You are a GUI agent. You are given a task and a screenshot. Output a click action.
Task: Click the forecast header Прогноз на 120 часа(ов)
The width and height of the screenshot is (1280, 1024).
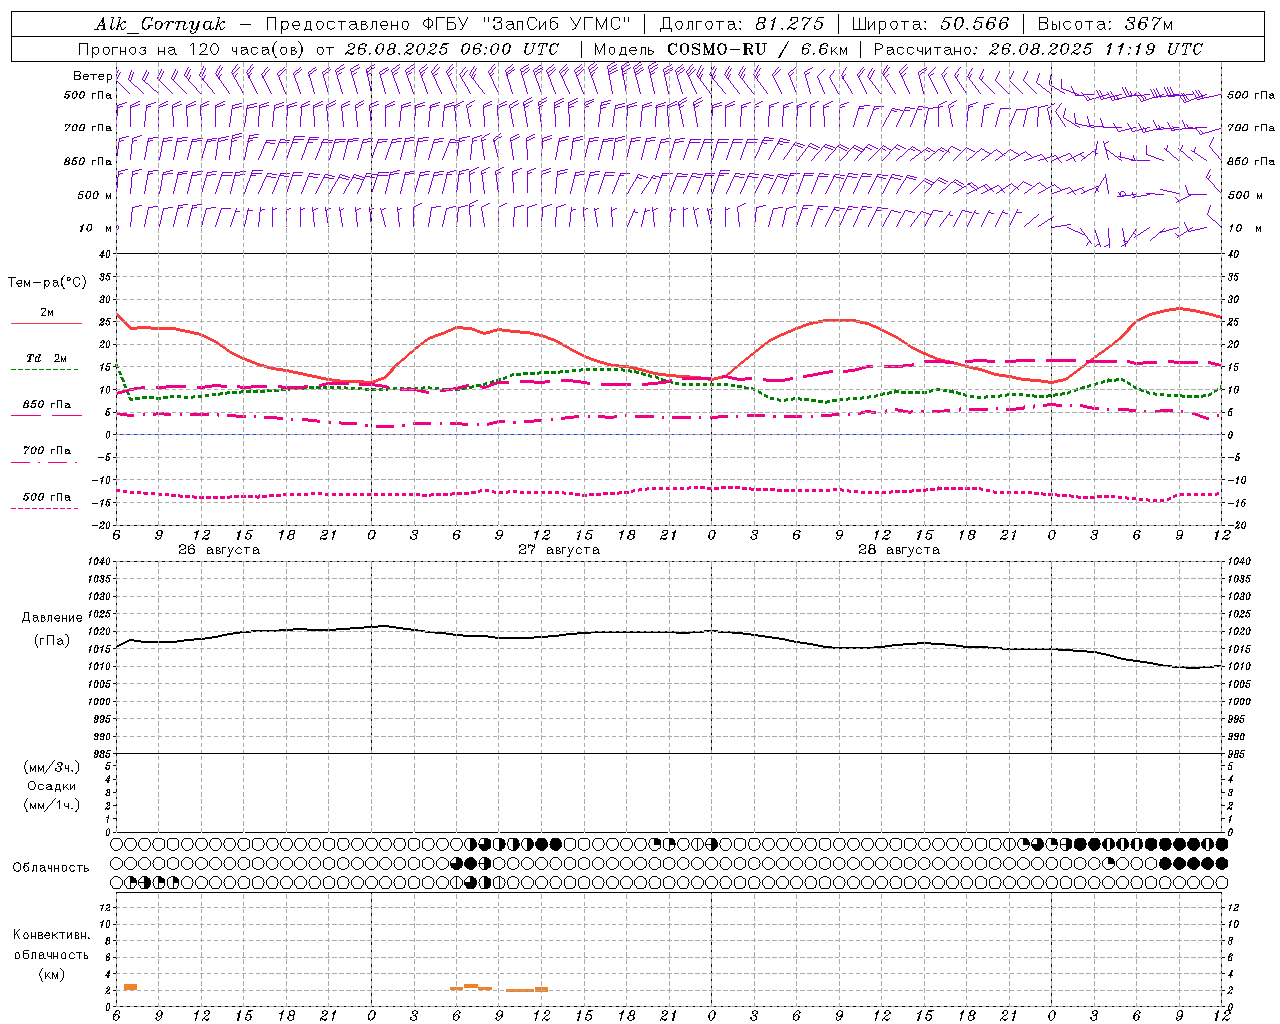[192, 49]
